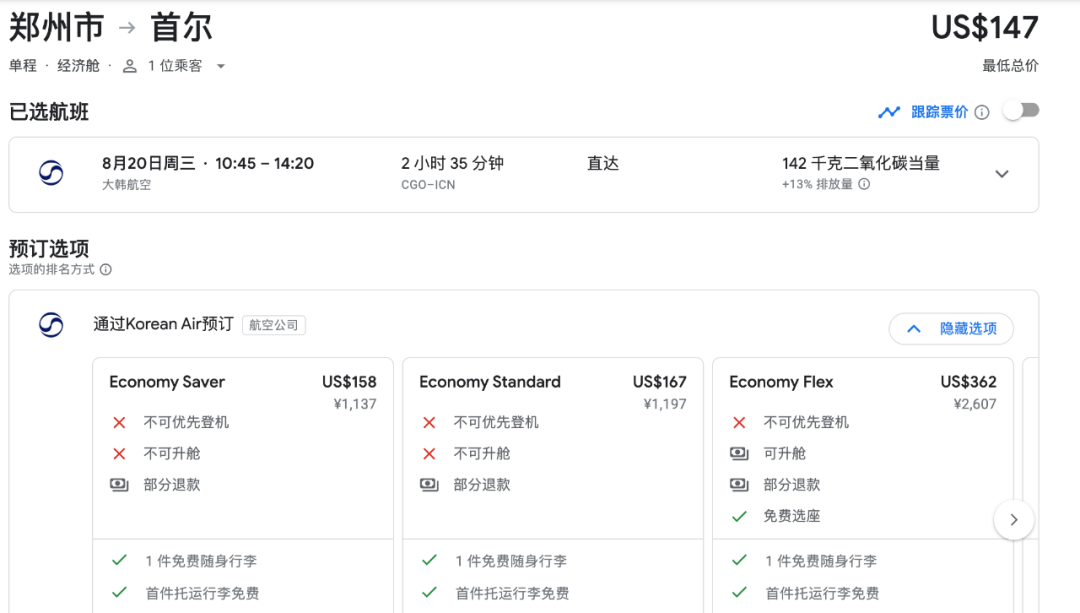Toggle the 跟踪票价 price tracking switch
Viewport: 1080px width, 613px height.
(1021, 111)
